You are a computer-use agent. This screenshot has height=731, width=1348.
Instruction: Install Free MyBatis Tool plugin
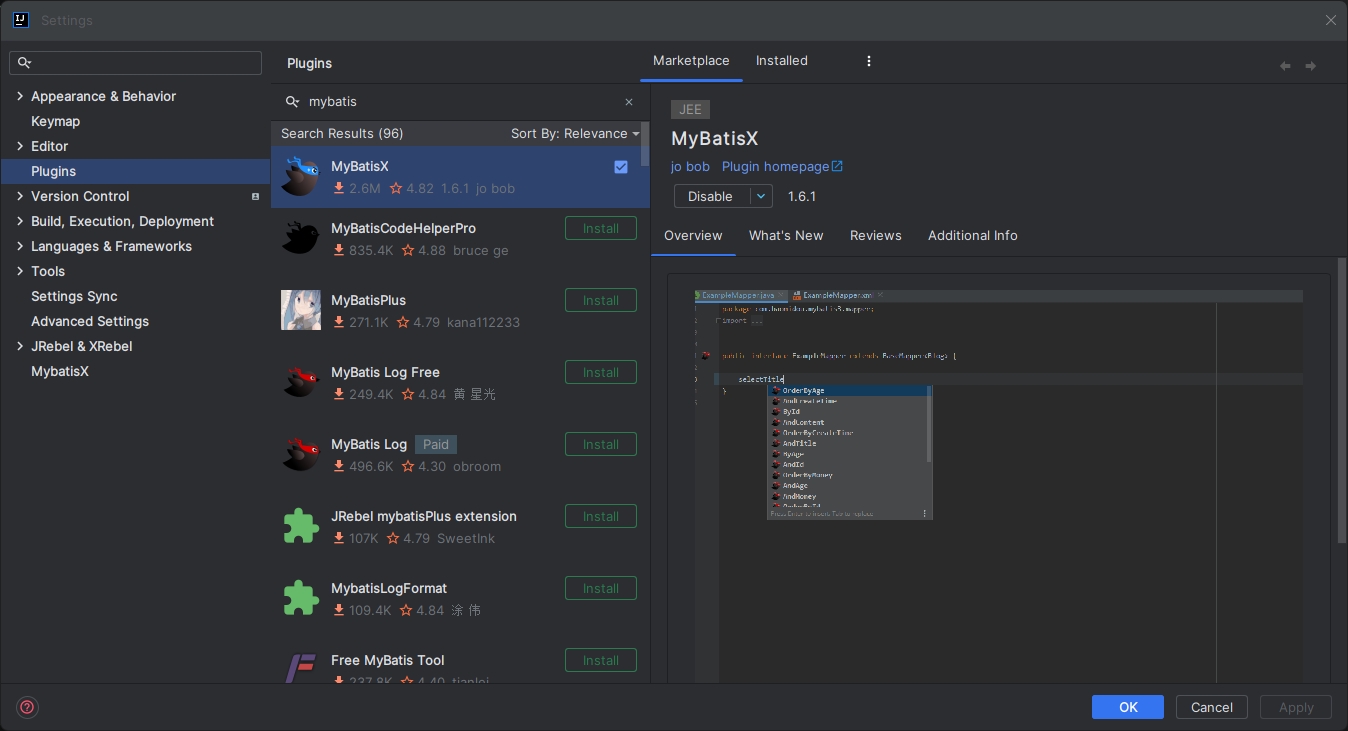point(601,661)
